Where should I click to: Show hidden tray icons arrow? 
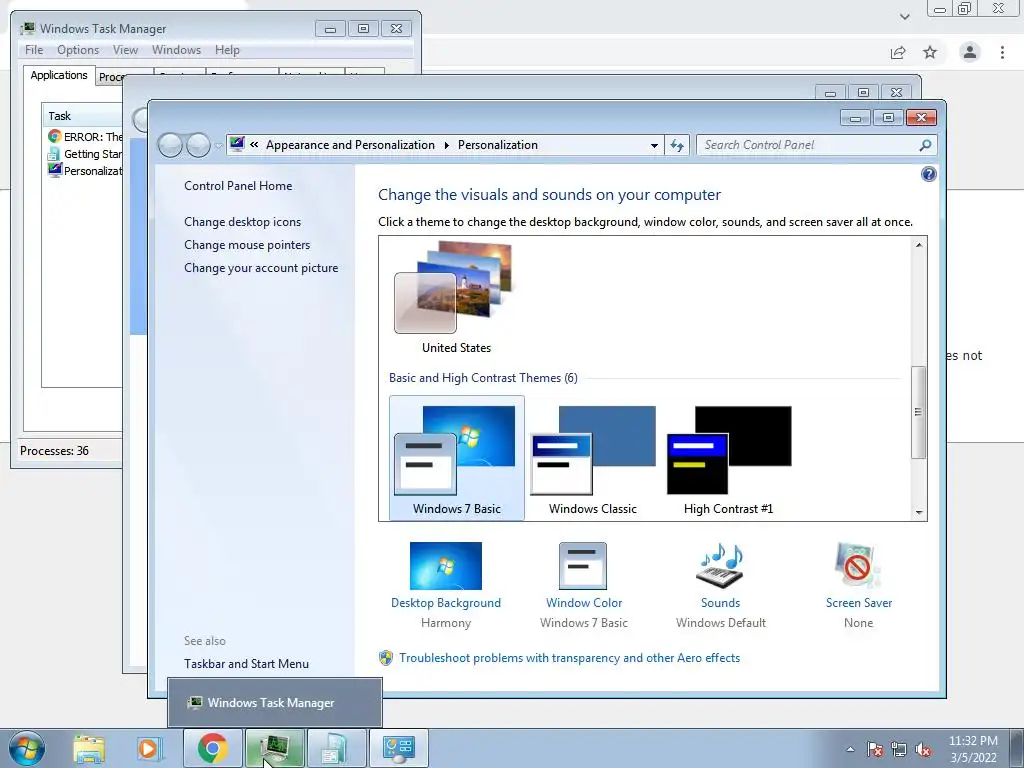[850, 749]
